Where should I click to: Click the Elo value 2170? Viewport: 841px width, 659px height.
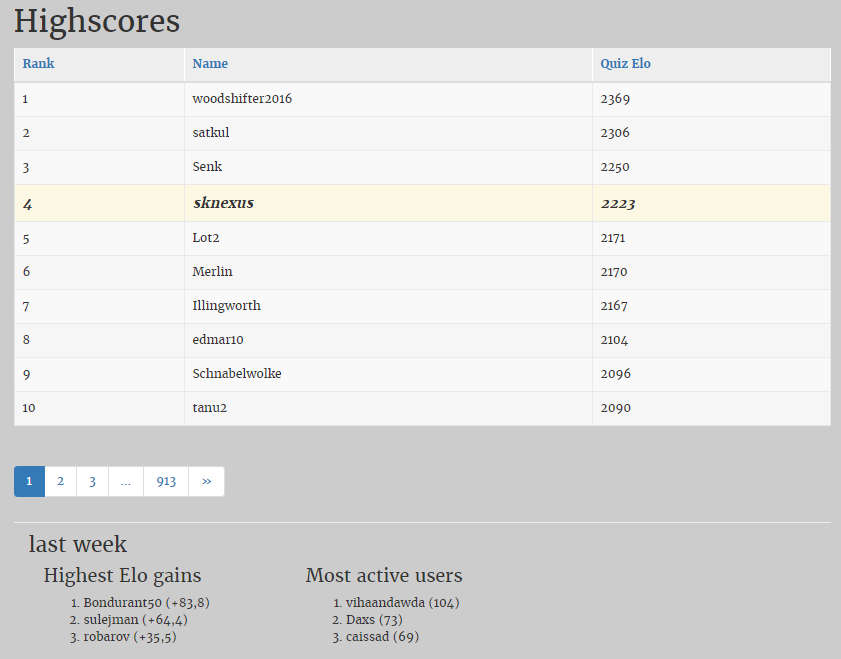point(614,272)
